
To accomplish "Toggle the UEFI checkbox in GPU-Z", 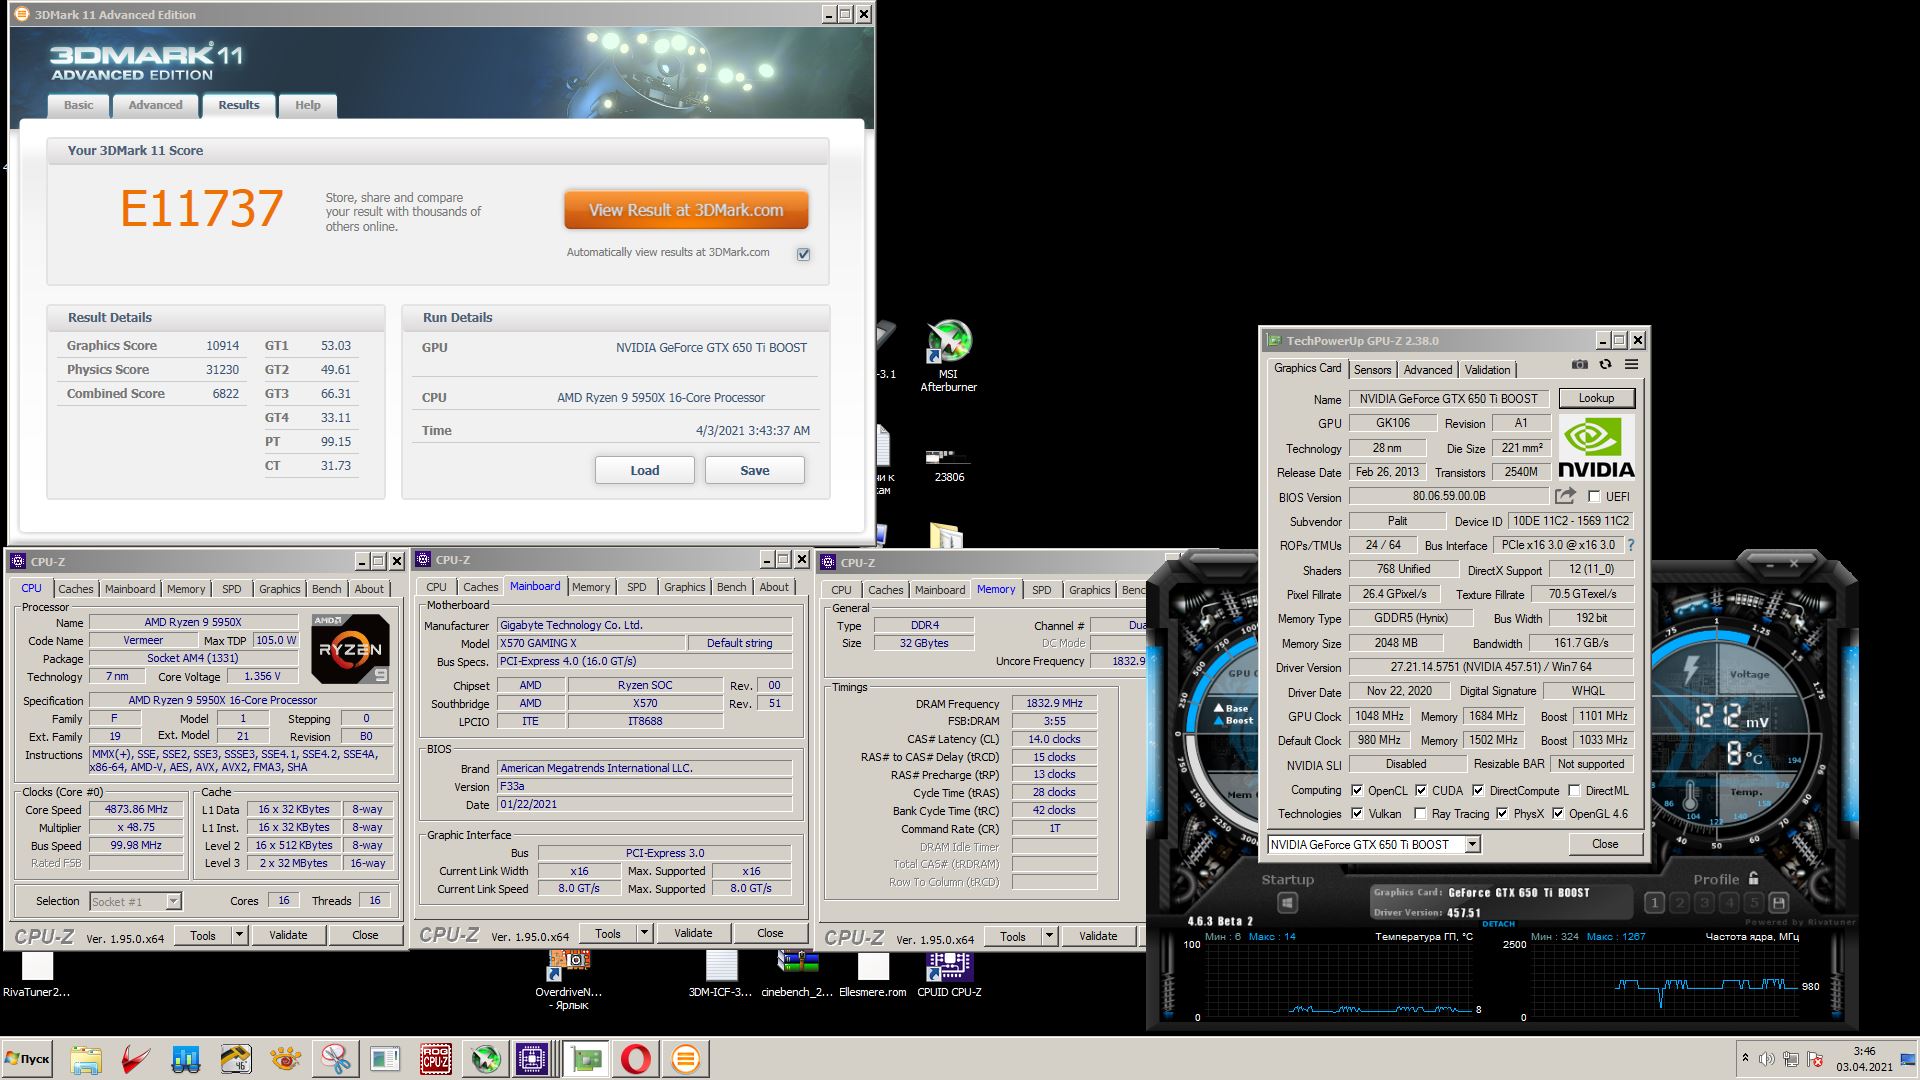I will coord(1594,496).
